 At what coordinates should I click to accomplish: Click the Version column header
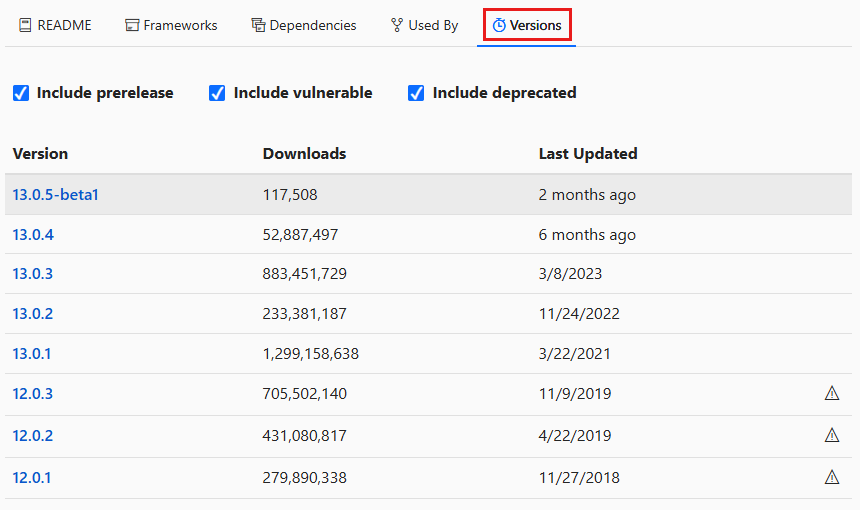click(x=41, y=154)
